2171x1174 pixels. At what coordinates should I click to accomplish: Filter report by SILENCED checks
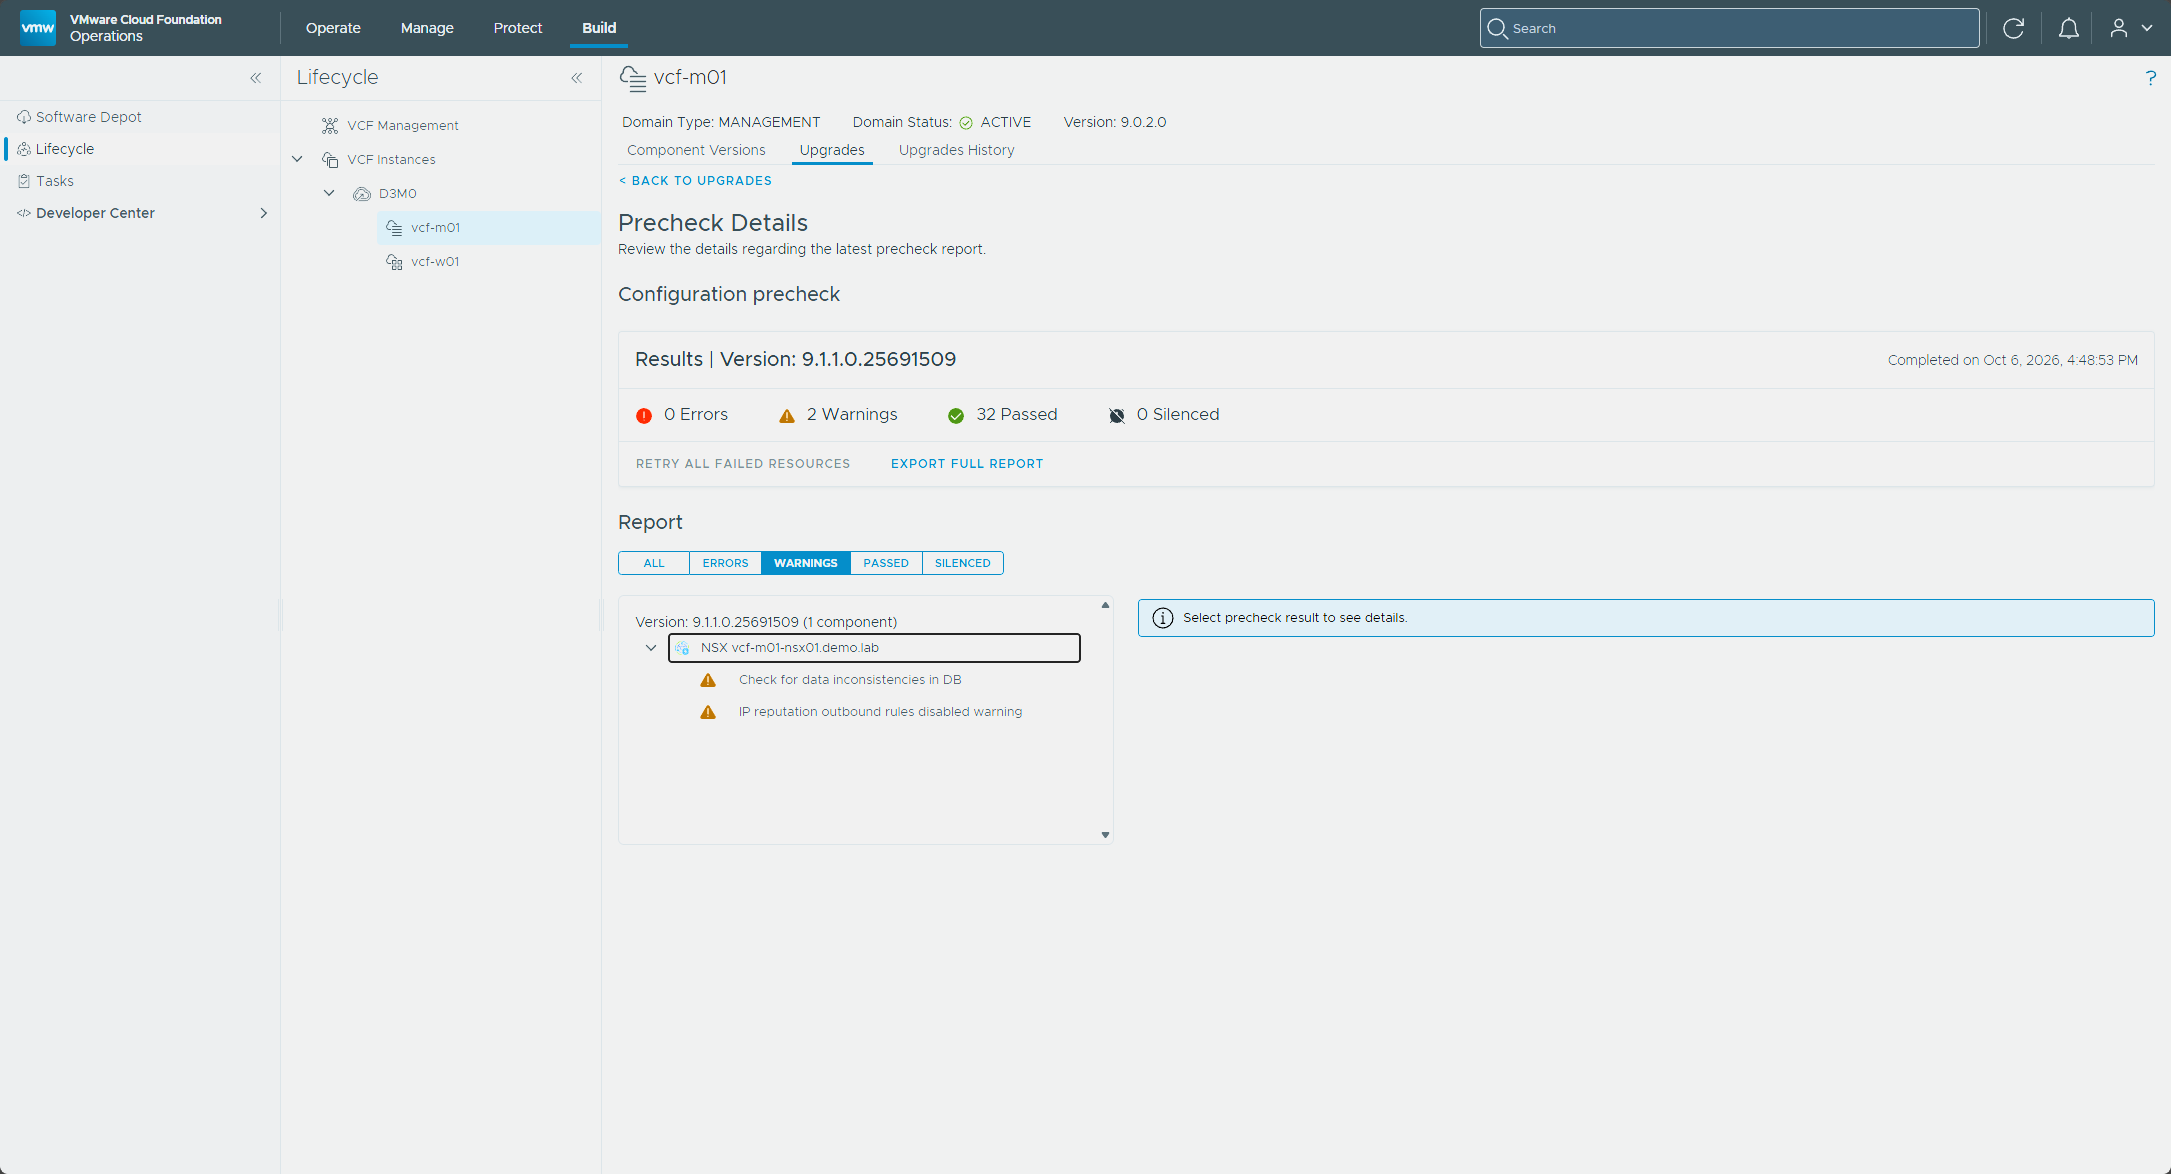point(963,563)
